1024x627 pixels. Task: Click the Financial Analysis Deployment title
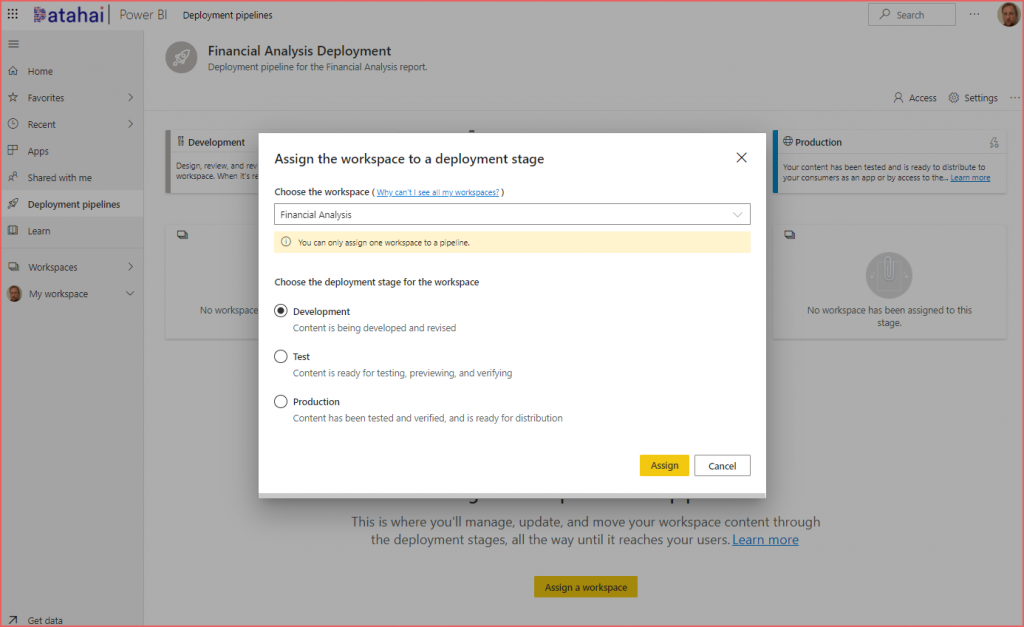tap(299, 50)
